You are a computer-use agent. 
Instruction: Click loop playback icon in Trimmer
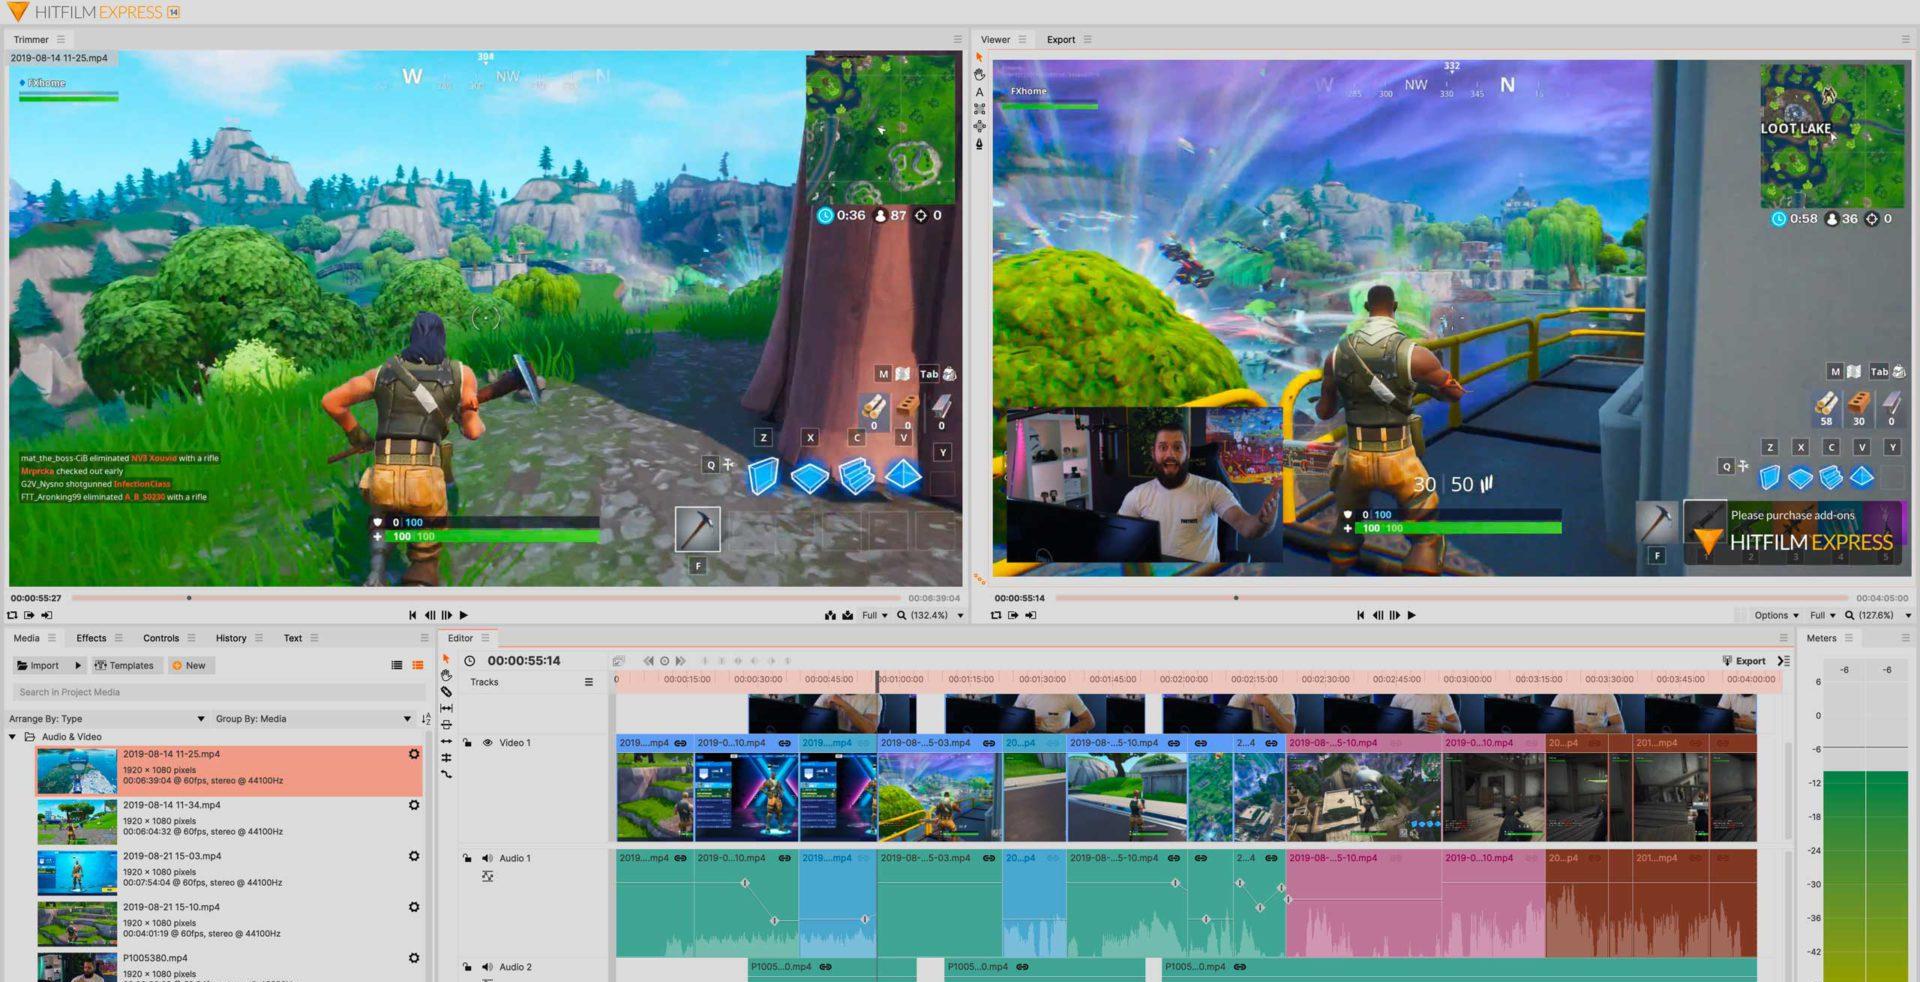click(x=12, y=615)
